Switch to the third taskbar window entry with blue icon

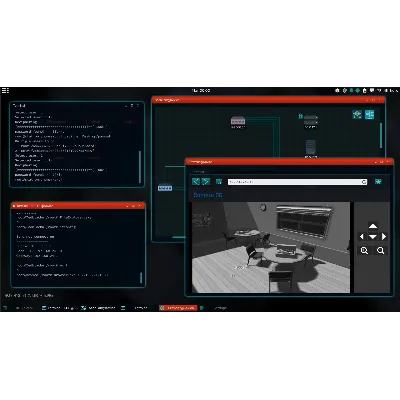(x=99, y=308)
